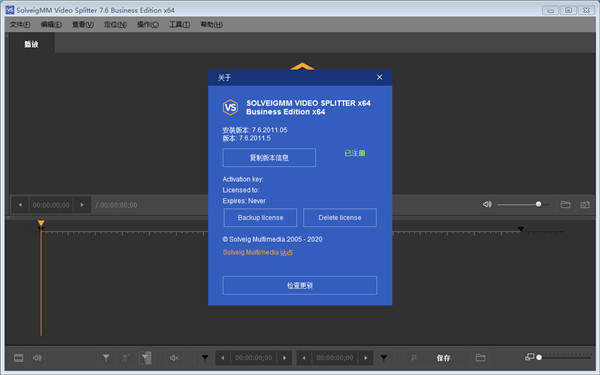This screenshot has width=600, height=375.
Task: Click the black end marker on timeline
Action: pyautogui.click(x=521, y=228)
